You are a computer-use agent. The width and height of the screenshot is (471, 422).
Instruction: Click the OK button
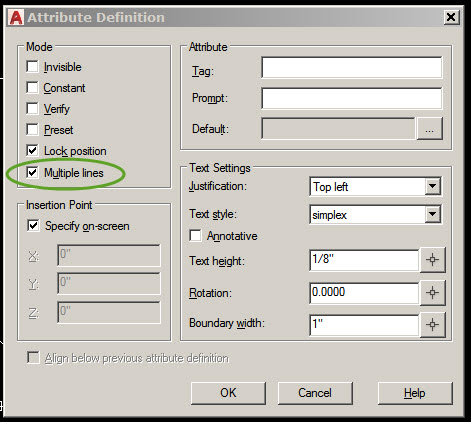click(x=228, y=393)
